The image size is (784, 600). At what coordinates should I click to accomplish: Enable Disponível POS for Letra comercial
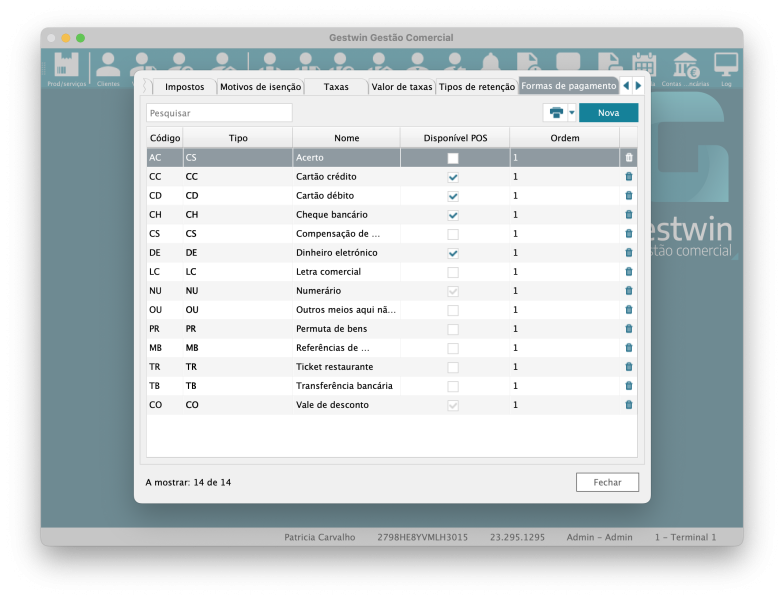(453, 272)
